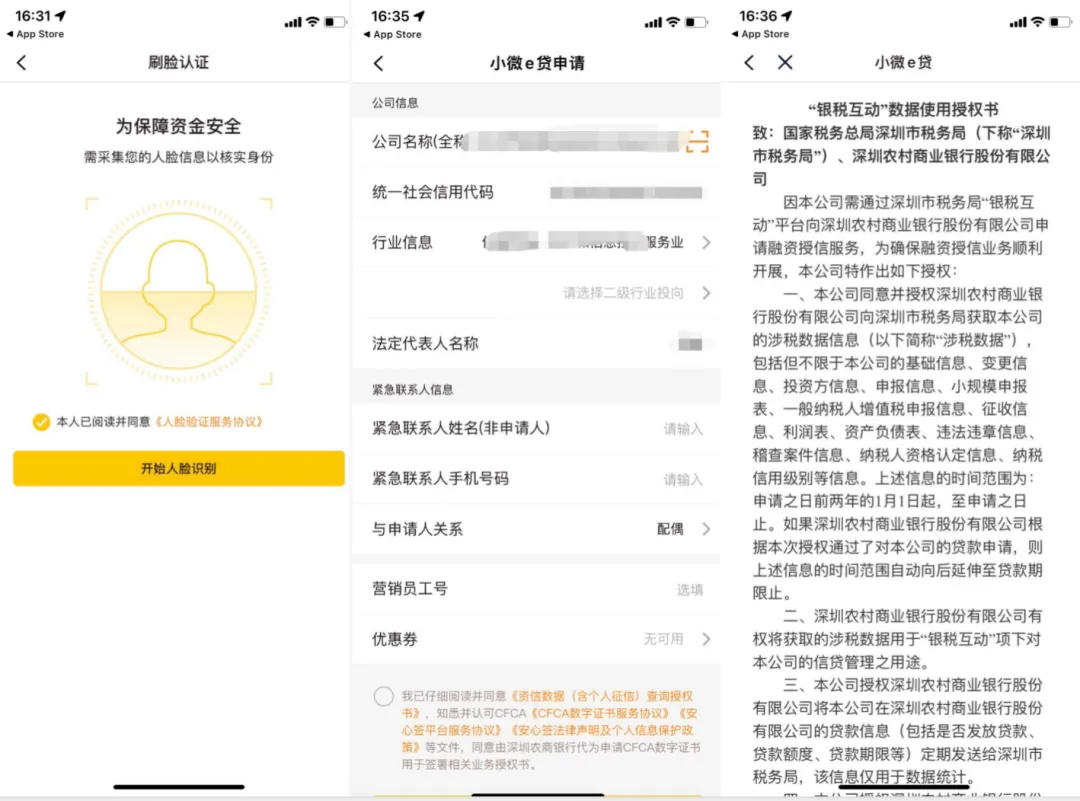Go back from the 刷脸认证 screen
The height and width of the screenshot is (801, 1080).
[x=21, y=63]
